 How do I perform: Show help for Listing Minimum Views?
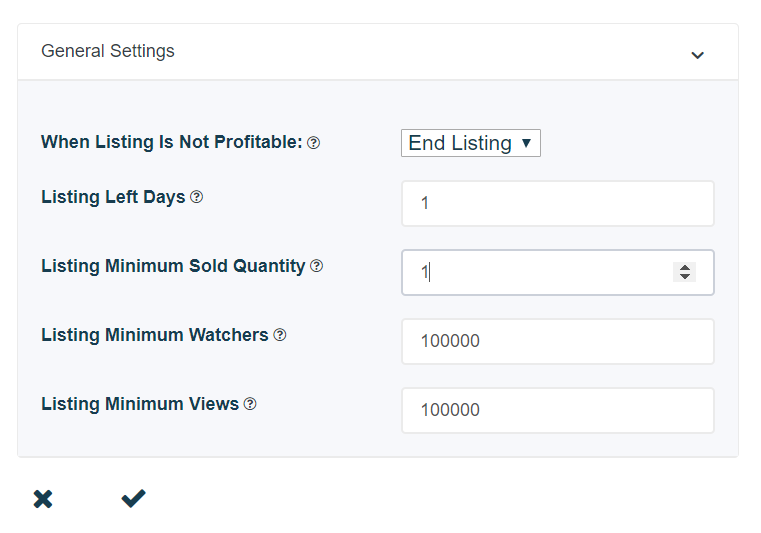[250, 404]
